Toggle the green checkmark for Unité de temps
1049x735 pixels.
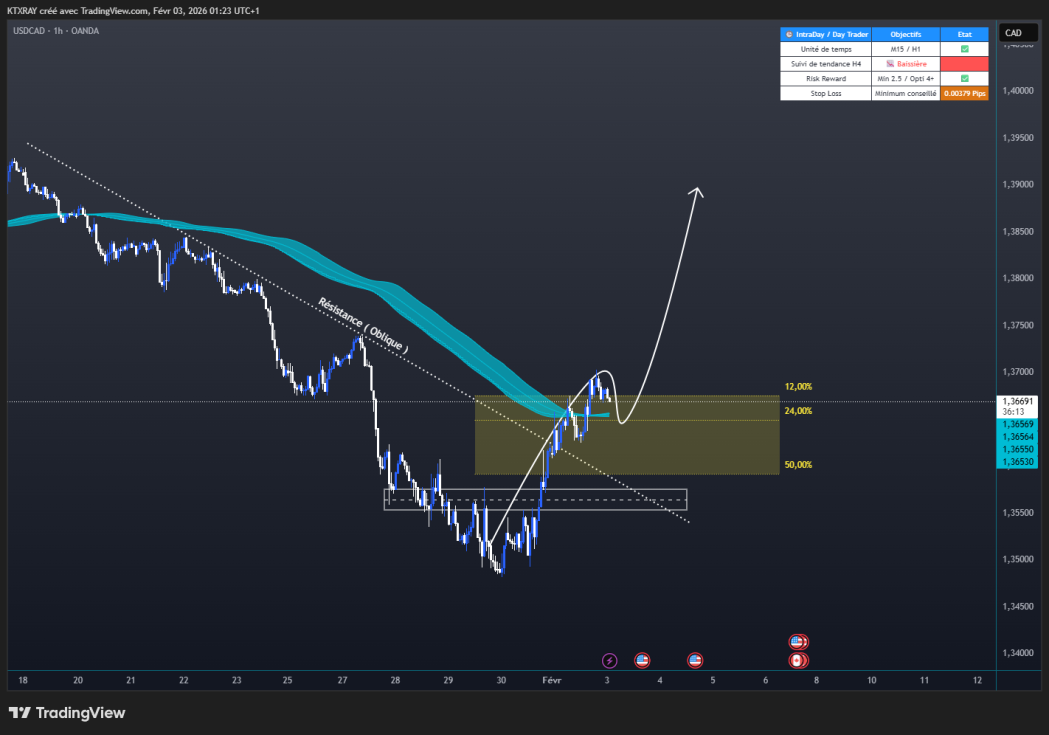(x=963, y=48)
